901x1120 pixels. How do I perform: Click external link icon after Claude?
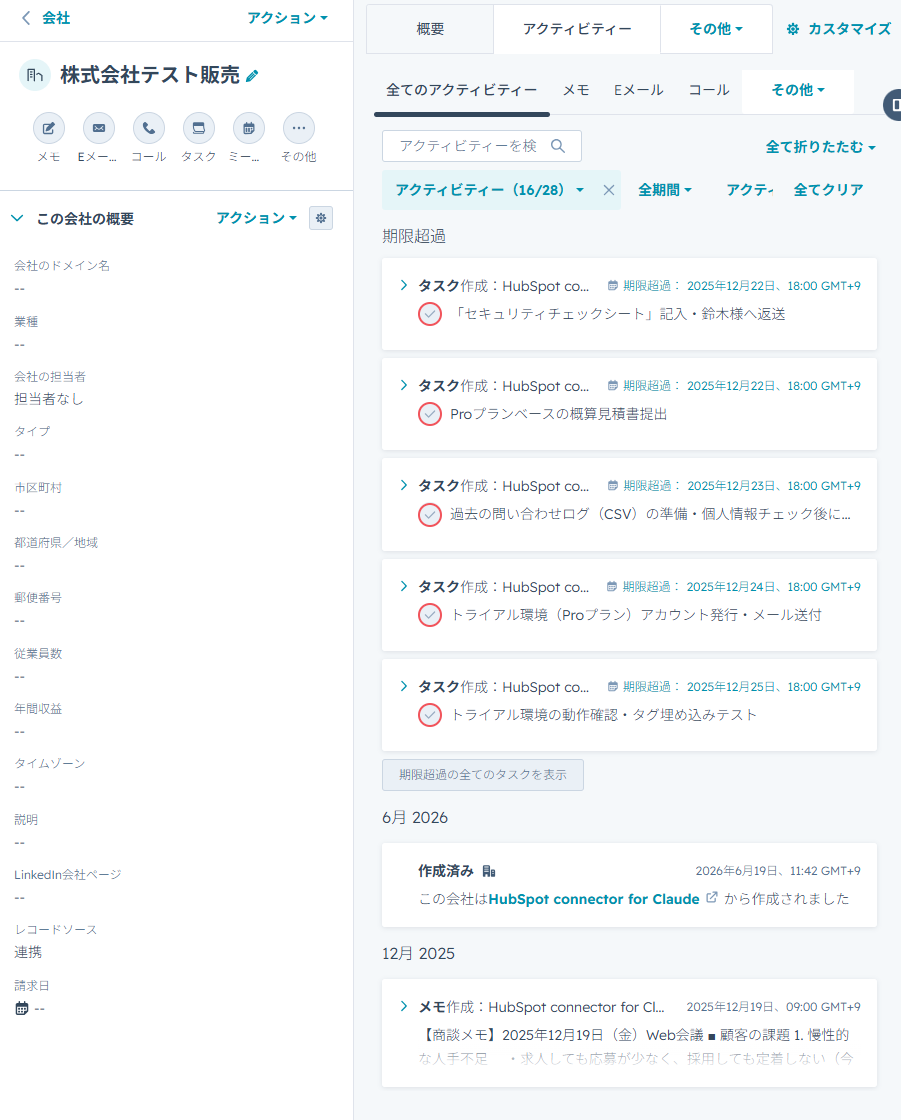pyautogui.click(x=712, y=898)
